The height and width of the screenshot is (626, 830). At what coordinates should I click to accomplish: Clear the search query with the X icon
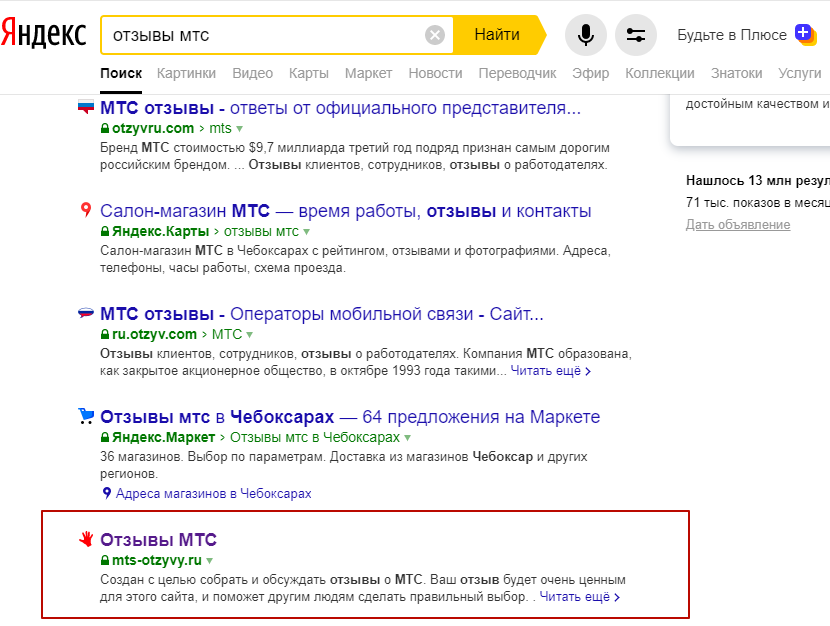(435, 35)
